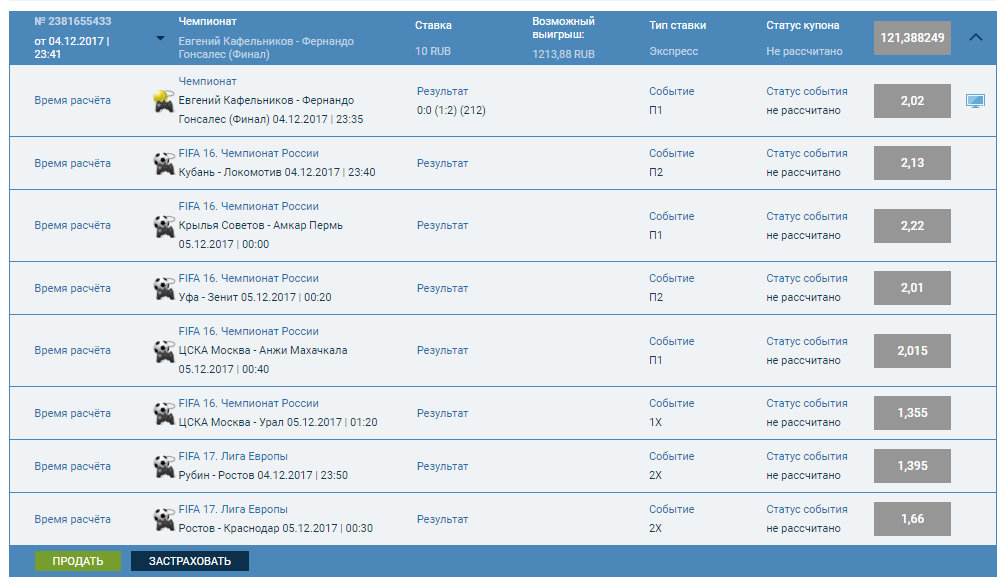Screen dimensions: 1003x583
Task: Click coupon status Не рассчитано in header
Action: coord(804,51)
